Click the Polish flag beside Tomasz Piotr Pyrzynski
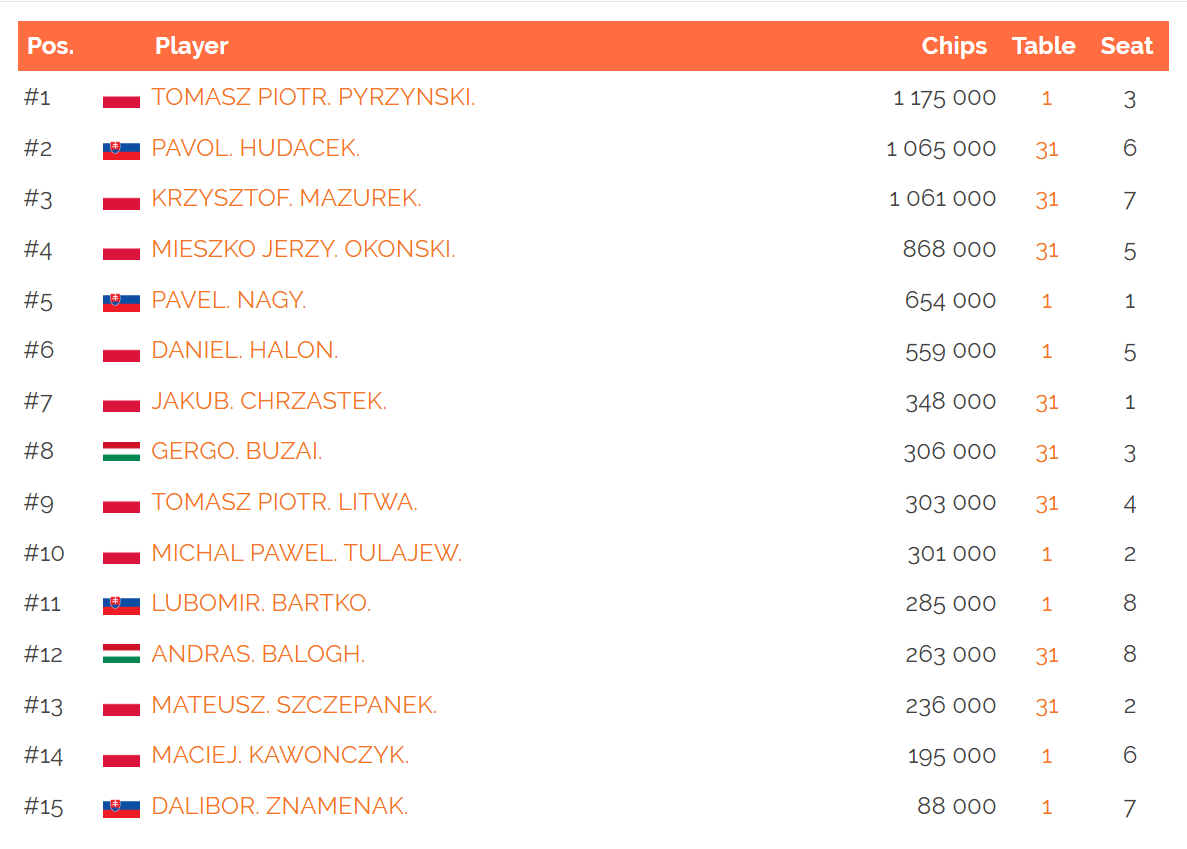 point(121,99)
